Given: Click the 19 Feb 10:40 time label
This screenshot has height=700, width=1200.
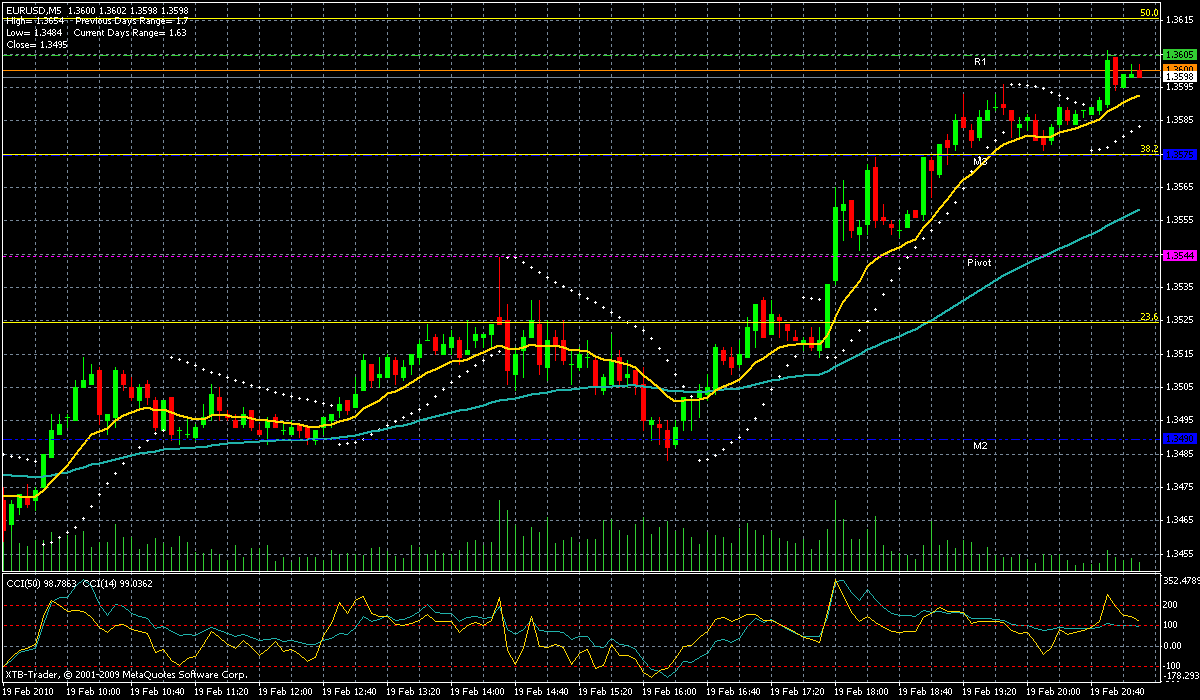Looking at the screenshot, I should pos(158,691).
